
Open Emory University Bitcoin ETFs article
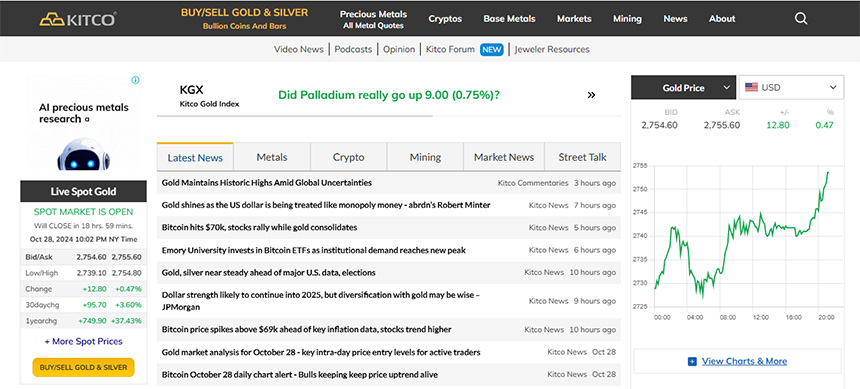click(x=314, y=250)
